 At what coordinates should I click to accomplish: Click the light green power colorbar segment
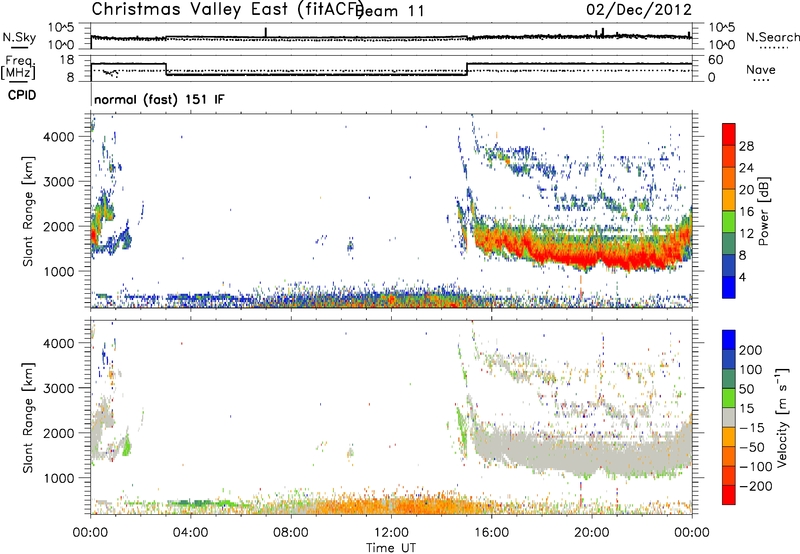point(729,222)
